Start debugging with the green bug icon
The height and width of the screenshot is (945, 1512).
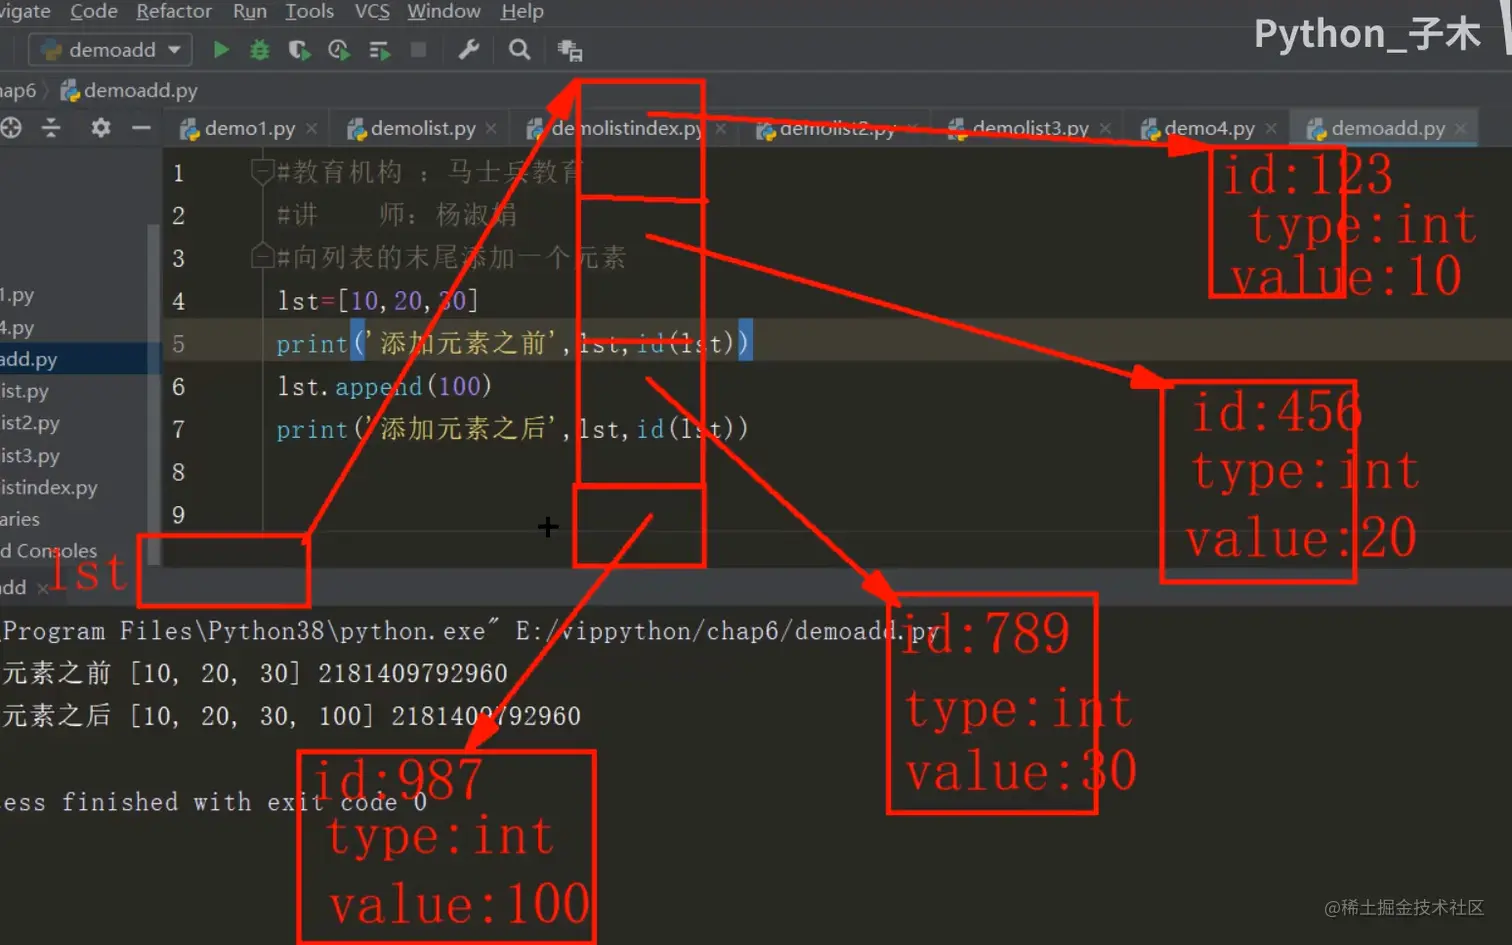260,49
